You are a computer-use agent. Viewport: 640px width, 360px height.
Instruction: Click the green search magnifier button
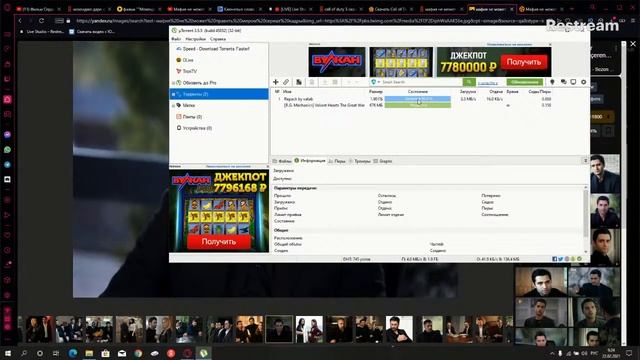coord(469,82)
